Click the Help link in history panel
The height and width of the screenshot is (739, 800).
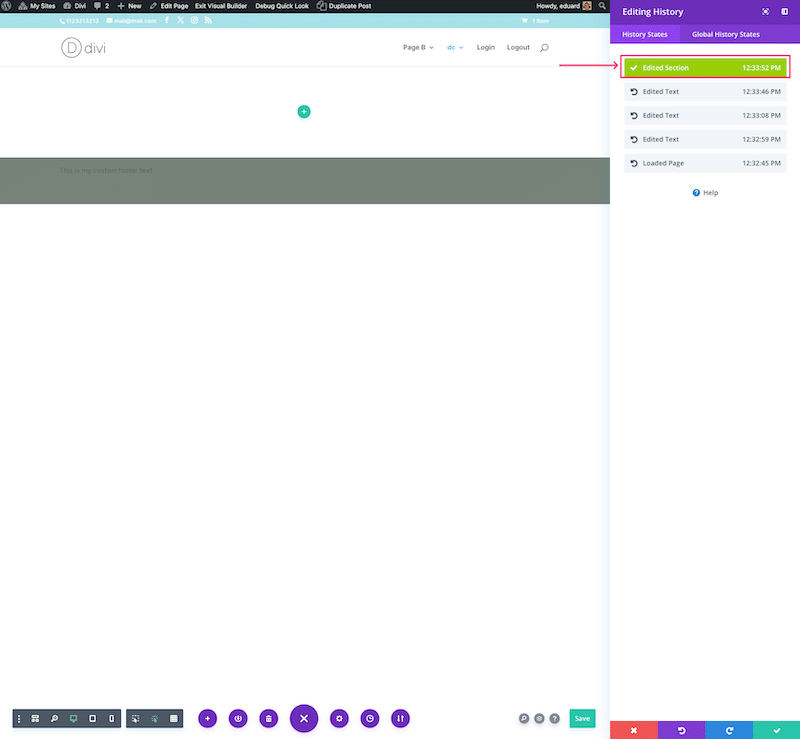click(705, 192)
